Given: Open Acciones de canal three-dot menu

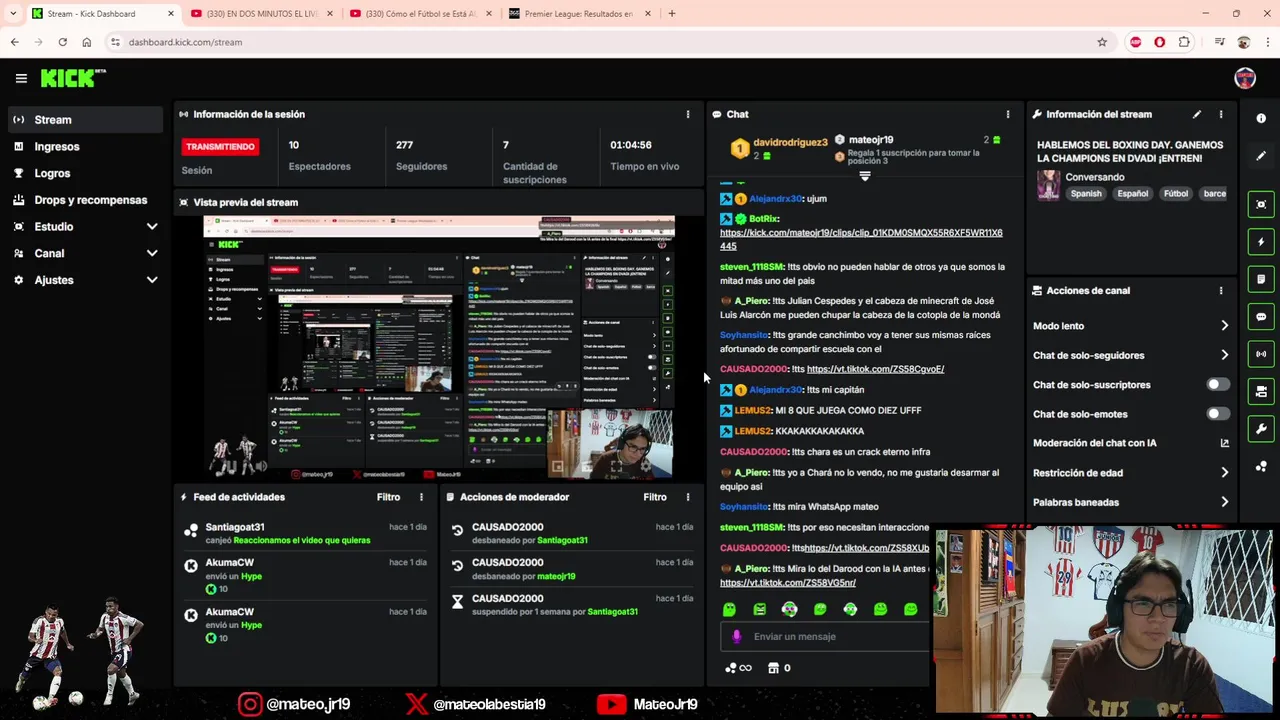Looking at the screenshot, I should click(x=1221, y=290).
